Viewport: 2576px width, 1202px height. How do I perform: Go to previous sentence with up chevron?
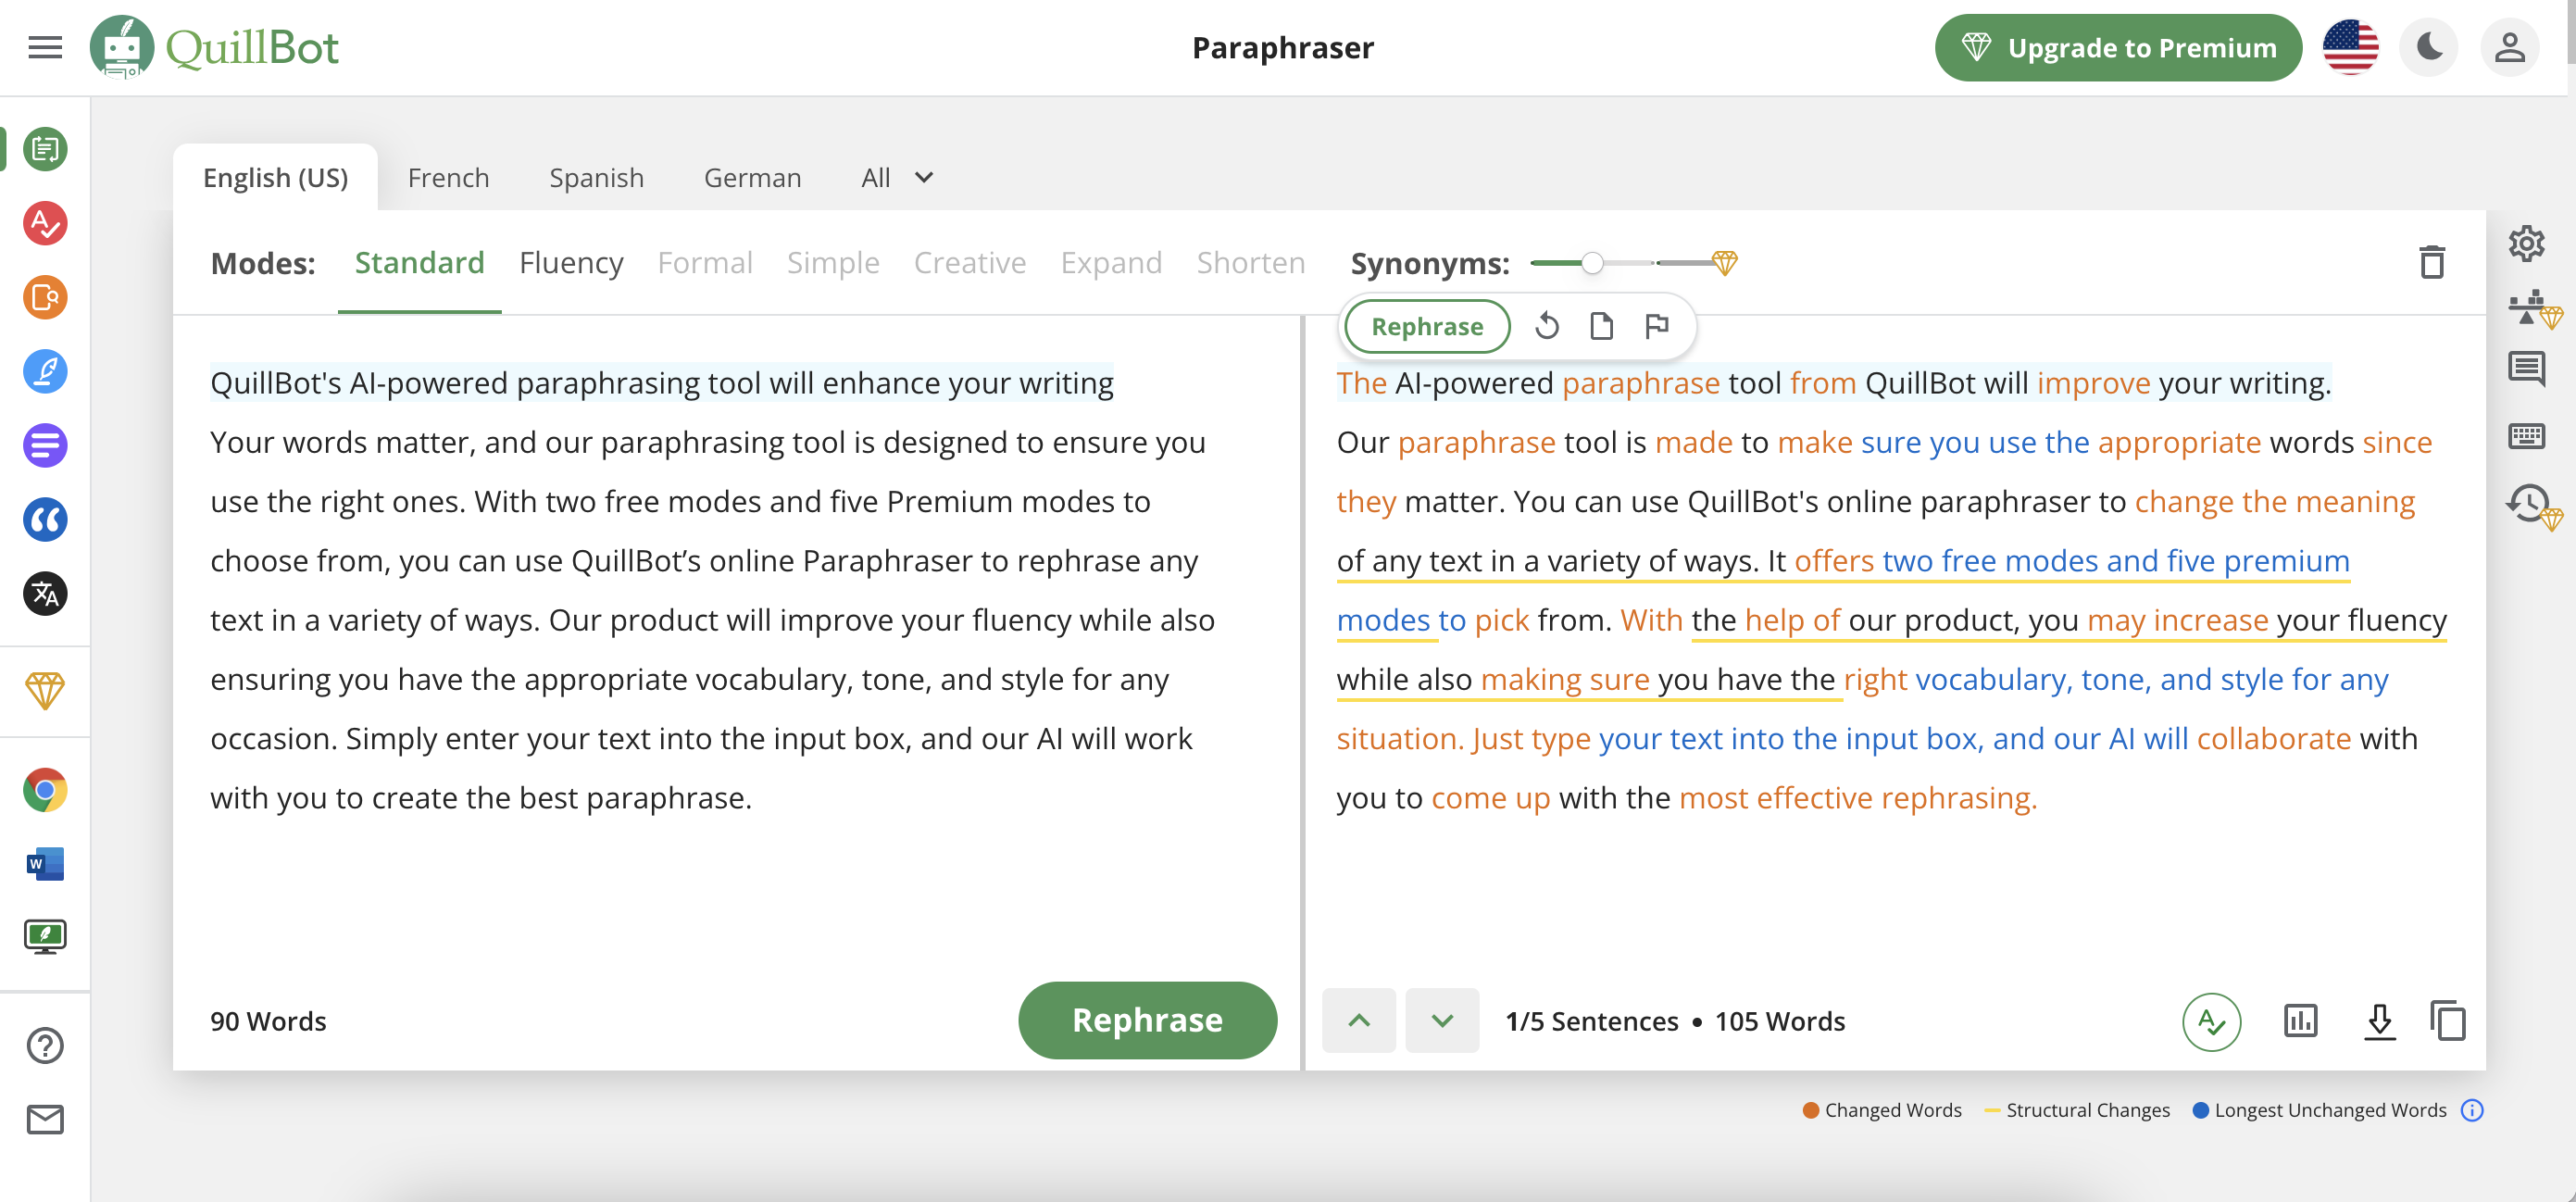[x=1358, y=1021]
